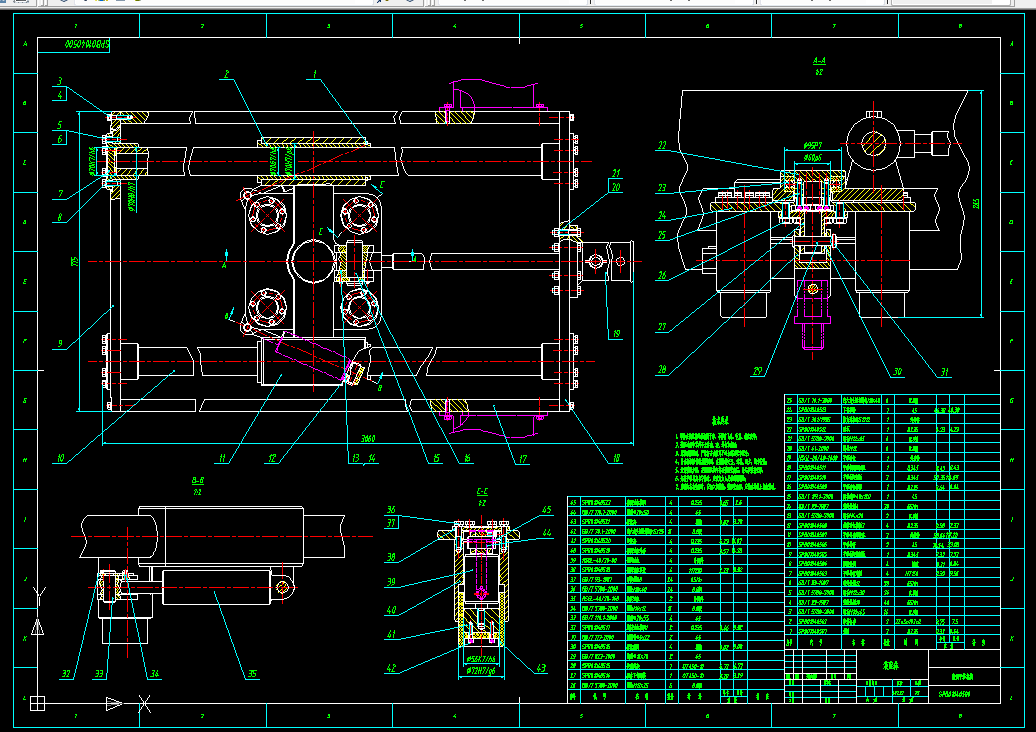This screenshot has height=732, width=1036.
Task: Select callout label 39 in section C-C
Action: [x=391, y=583]
